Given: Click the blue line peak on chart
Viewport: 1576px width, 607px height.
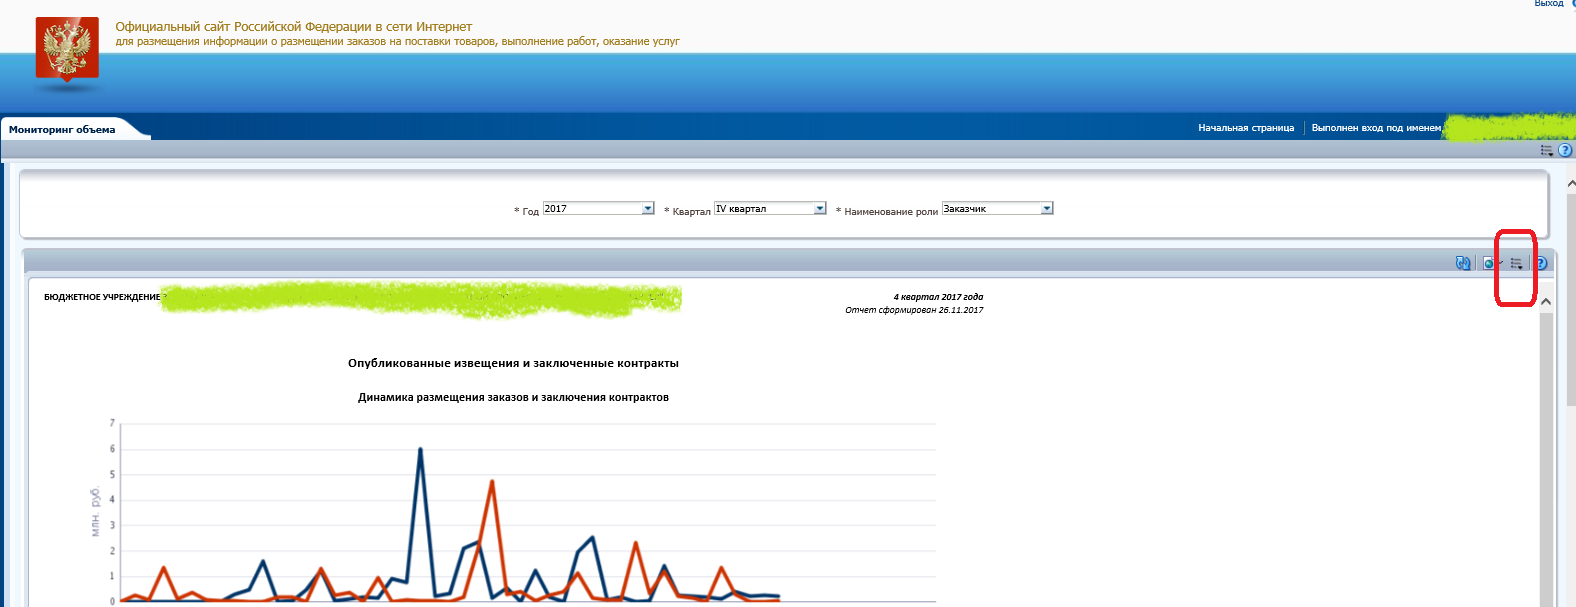Looking at the screenshot, I should pyautogui.click(x=420, y=450).
